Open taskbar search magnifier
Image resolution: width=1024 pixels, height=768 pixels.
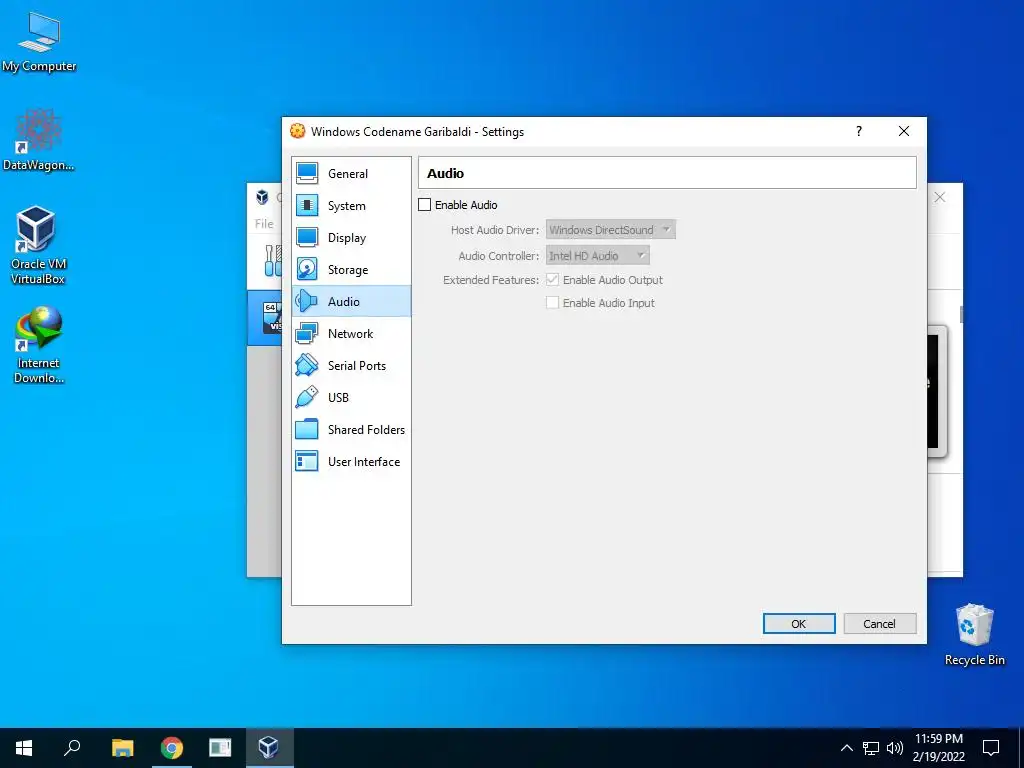(72, 748)
